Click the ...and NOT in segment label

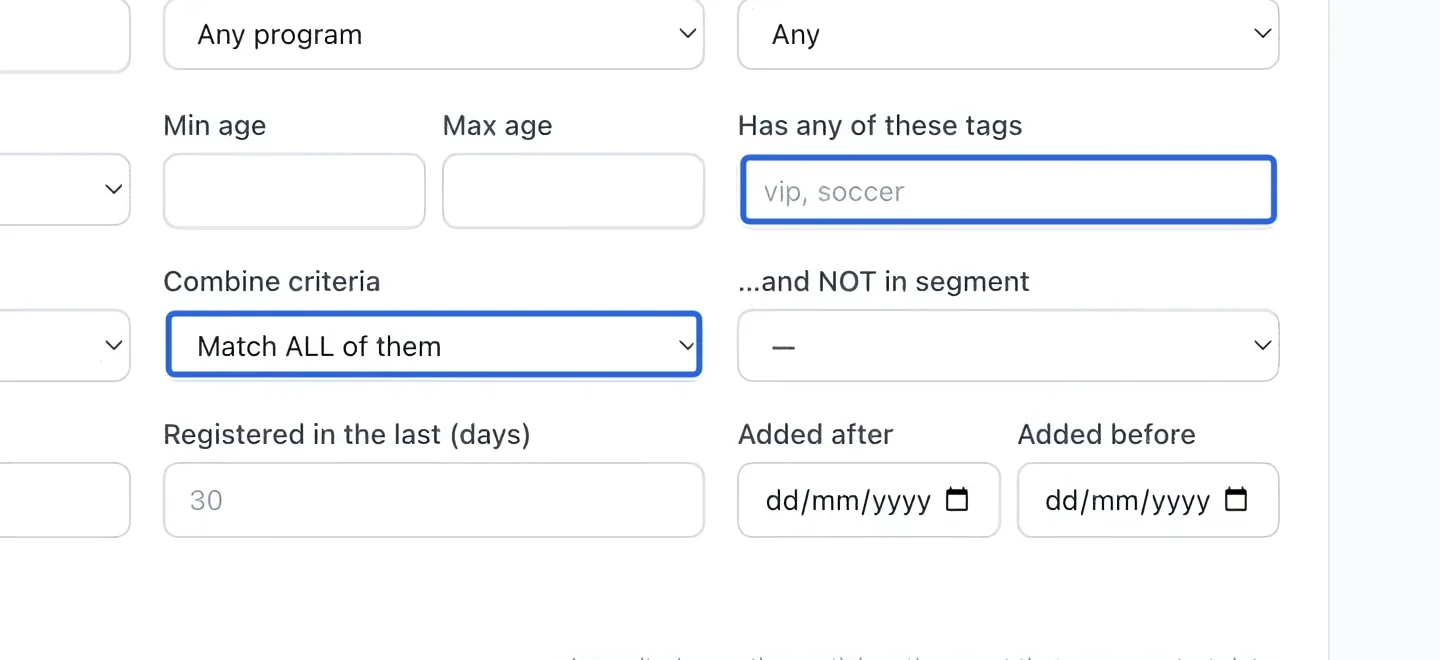(x=884, y=282)
